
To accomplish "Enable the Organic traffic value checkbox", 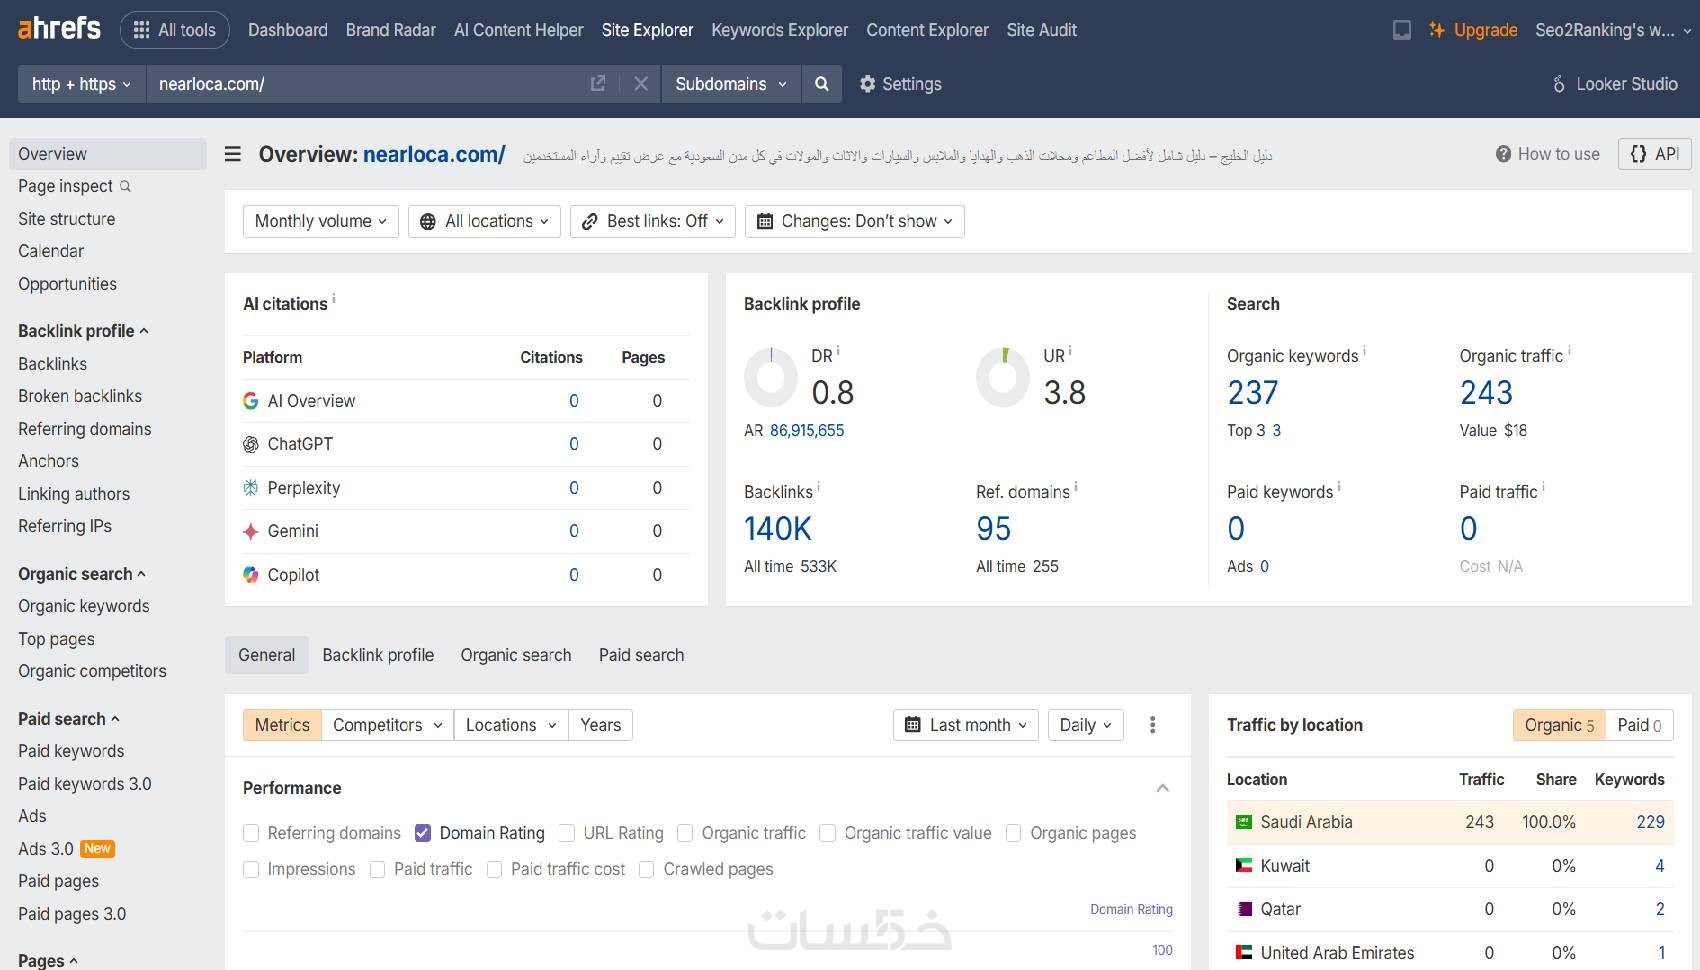I will tap(828, 833).
